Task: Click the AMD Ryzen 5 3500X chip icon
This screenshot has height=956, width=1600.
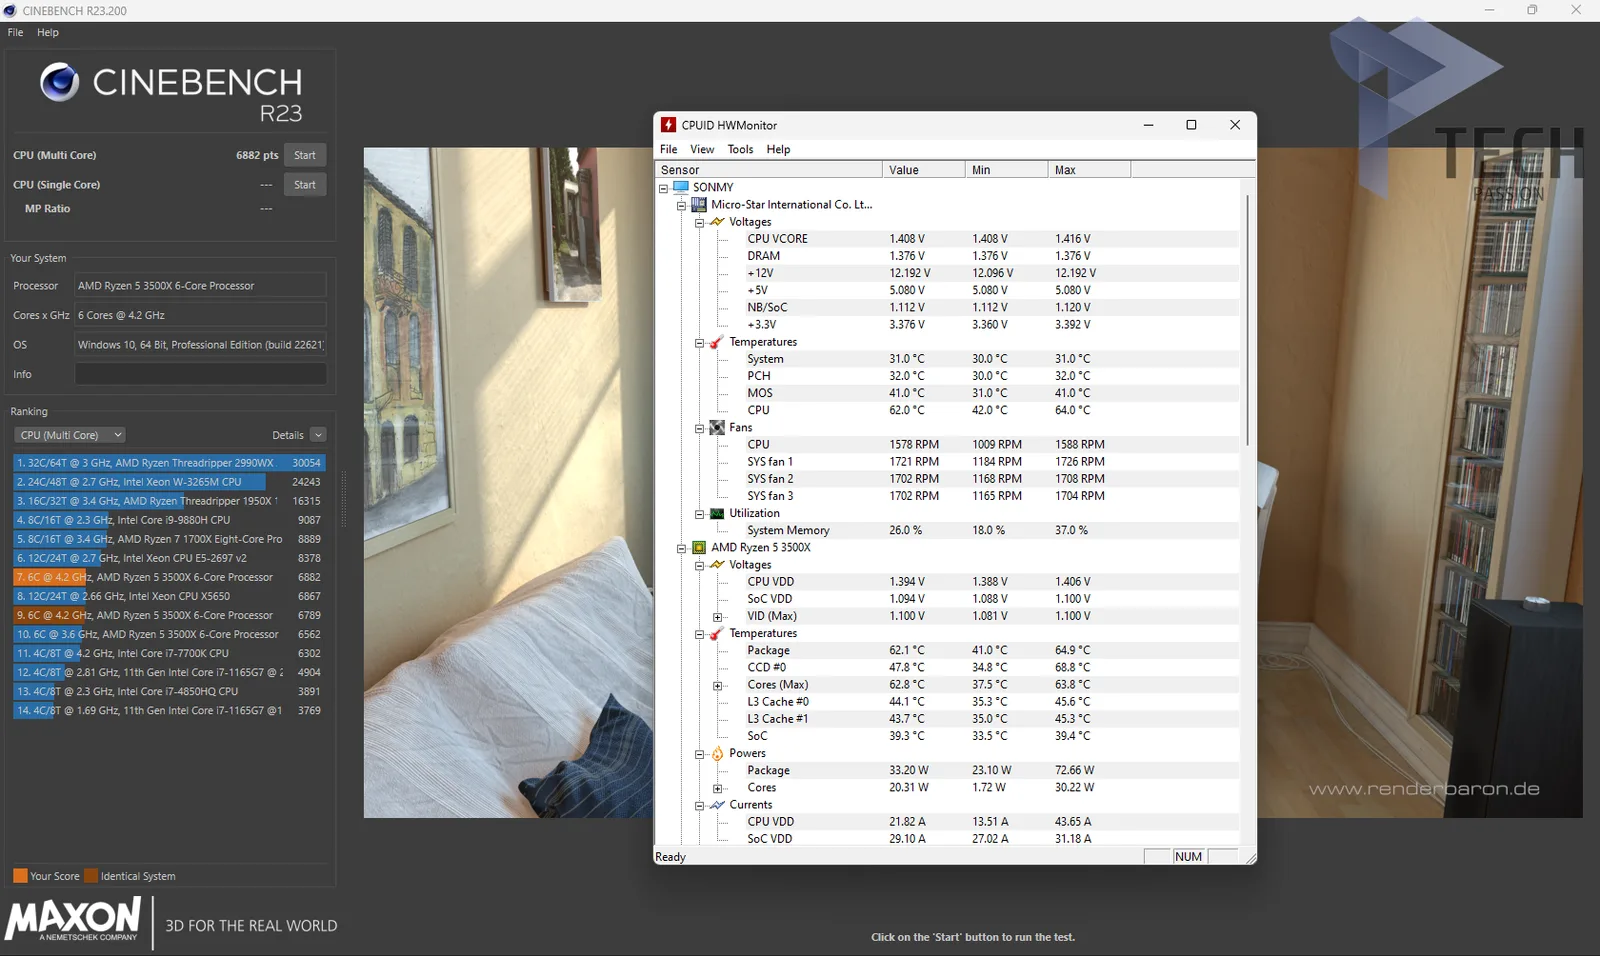Action: point(699,547)
